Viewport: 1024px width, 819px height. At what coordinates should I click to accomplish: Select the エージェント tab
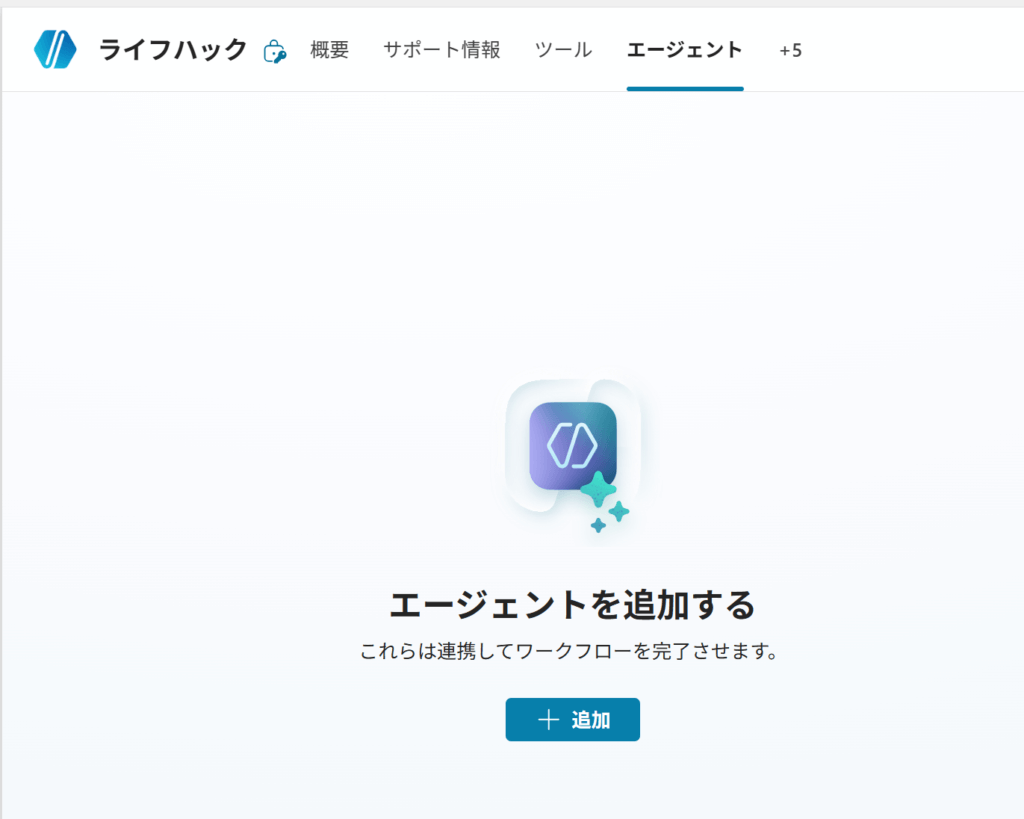pyautogui.click(x=685, y=50)
